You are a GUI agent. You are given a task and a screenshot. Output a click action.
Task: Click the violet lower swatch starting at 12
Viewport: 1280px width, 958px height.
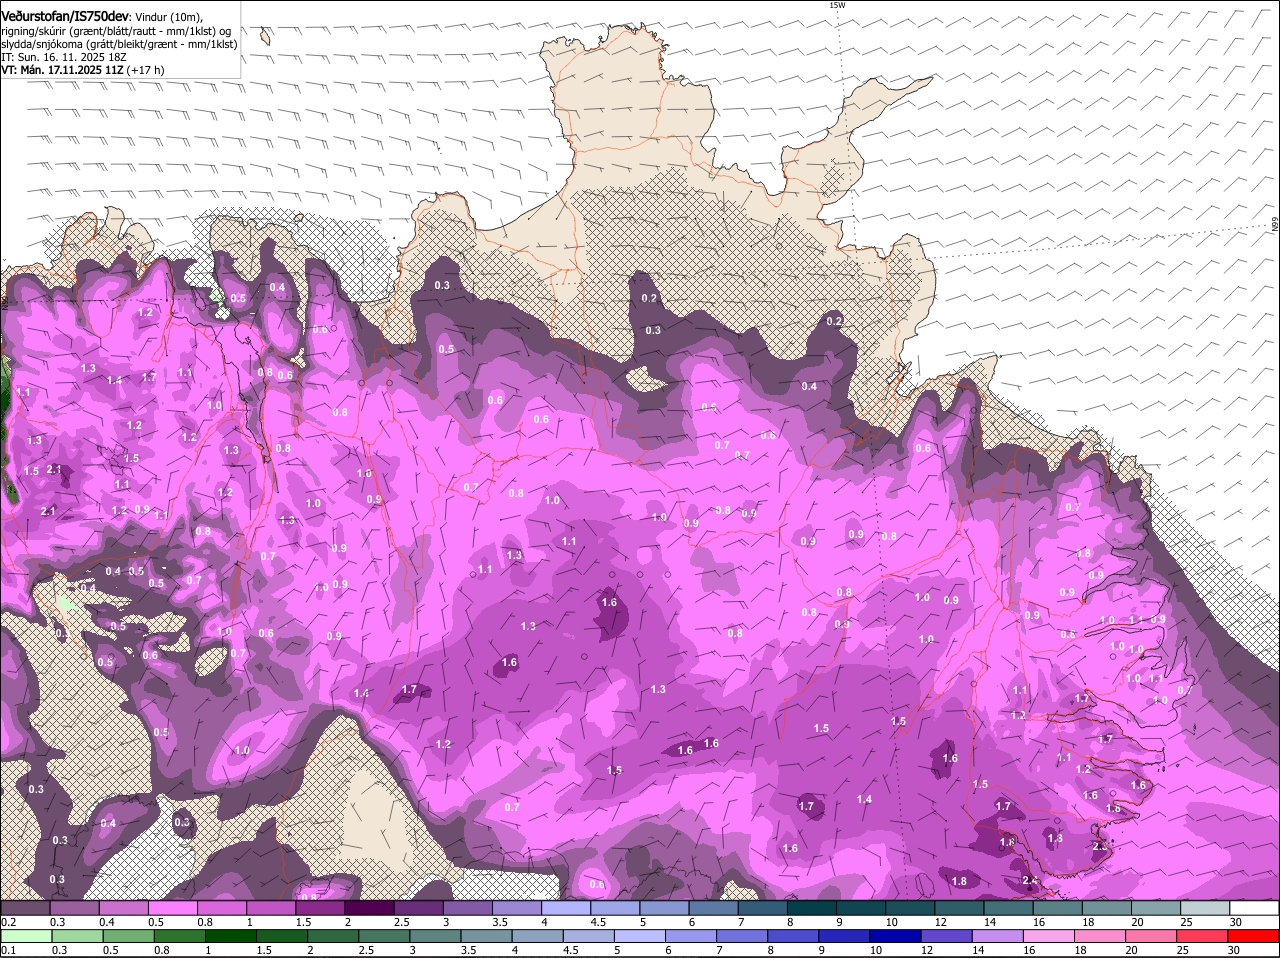click(x=947, y=936)
